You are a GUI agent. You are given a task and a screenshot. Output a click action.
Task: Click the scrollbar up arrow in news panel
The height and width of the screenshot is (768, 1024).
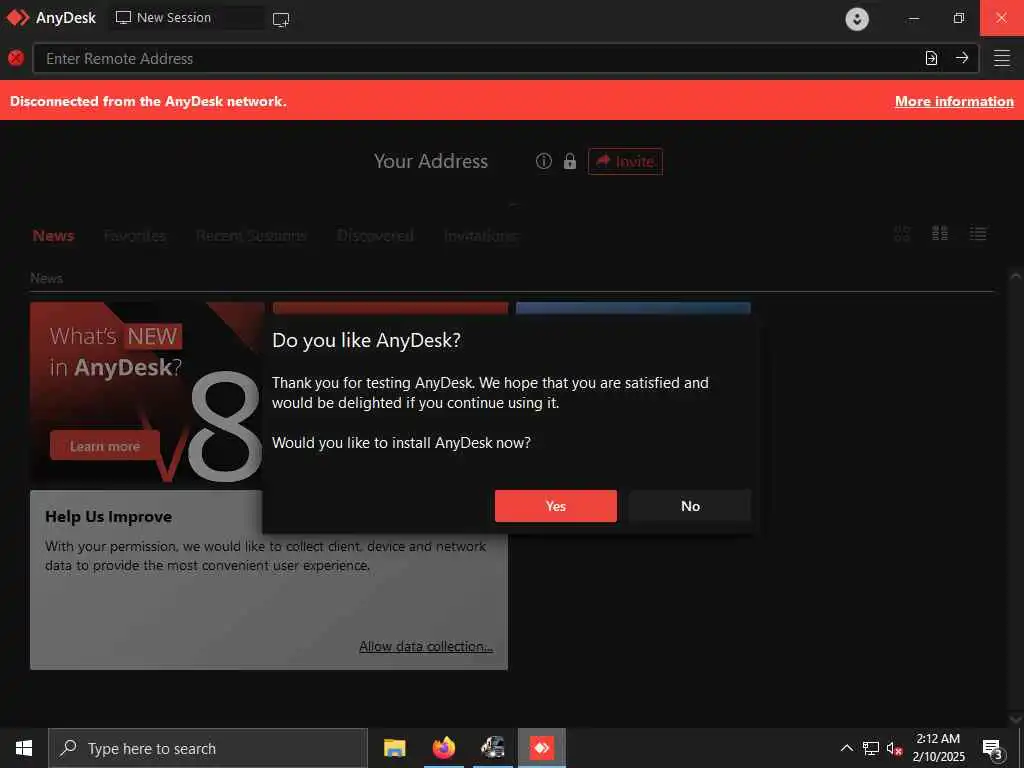click(1015, 276)
